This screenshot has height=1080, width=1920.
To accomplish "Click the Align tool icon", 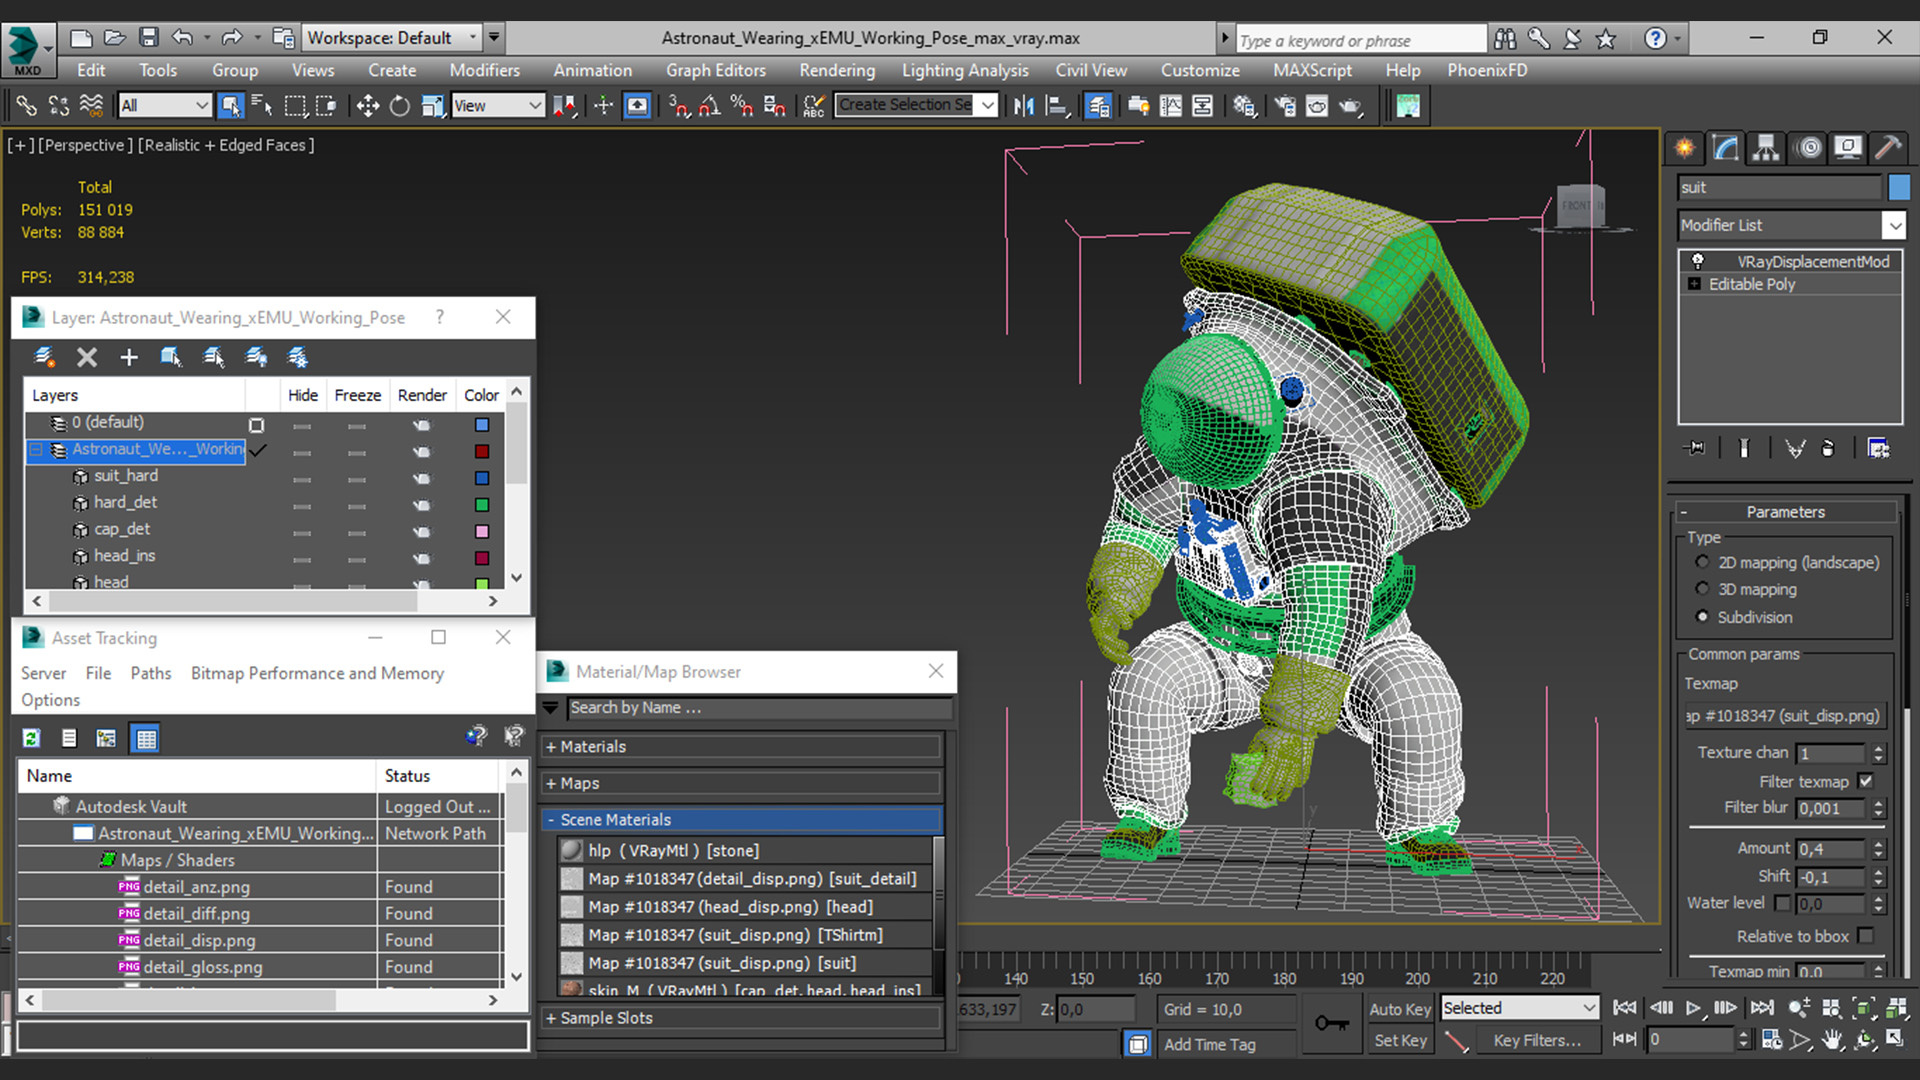I will (x=1056, y=105).
